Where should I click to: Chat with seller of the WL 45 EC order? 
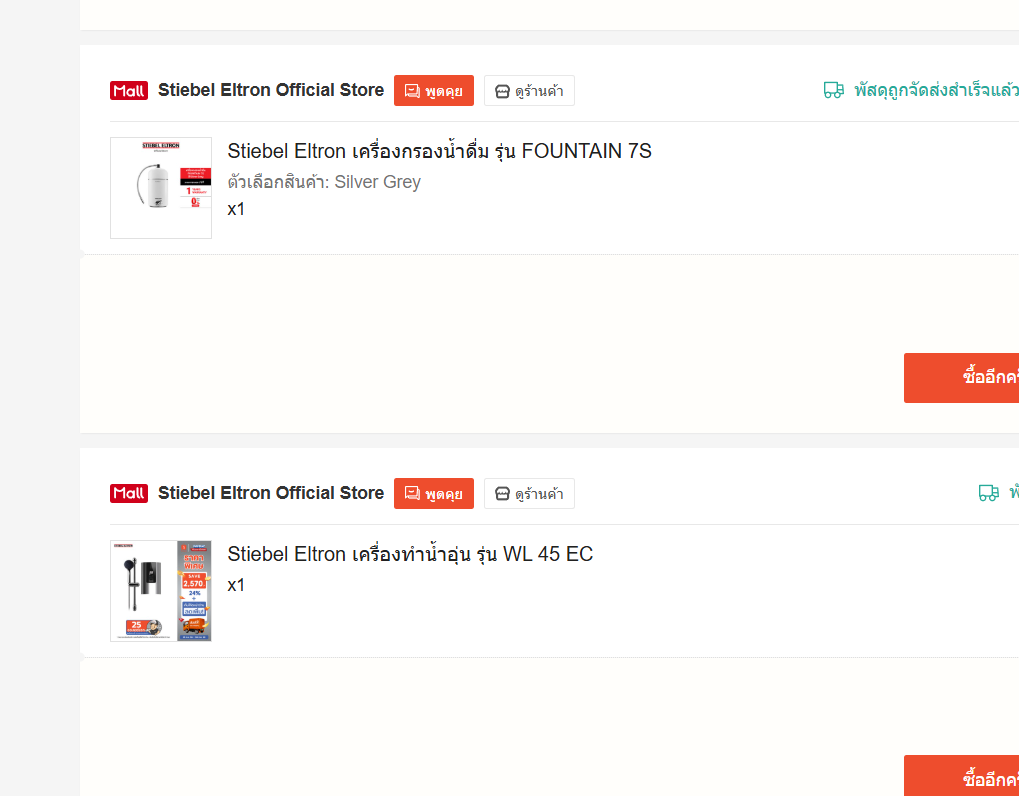[433, 493]
